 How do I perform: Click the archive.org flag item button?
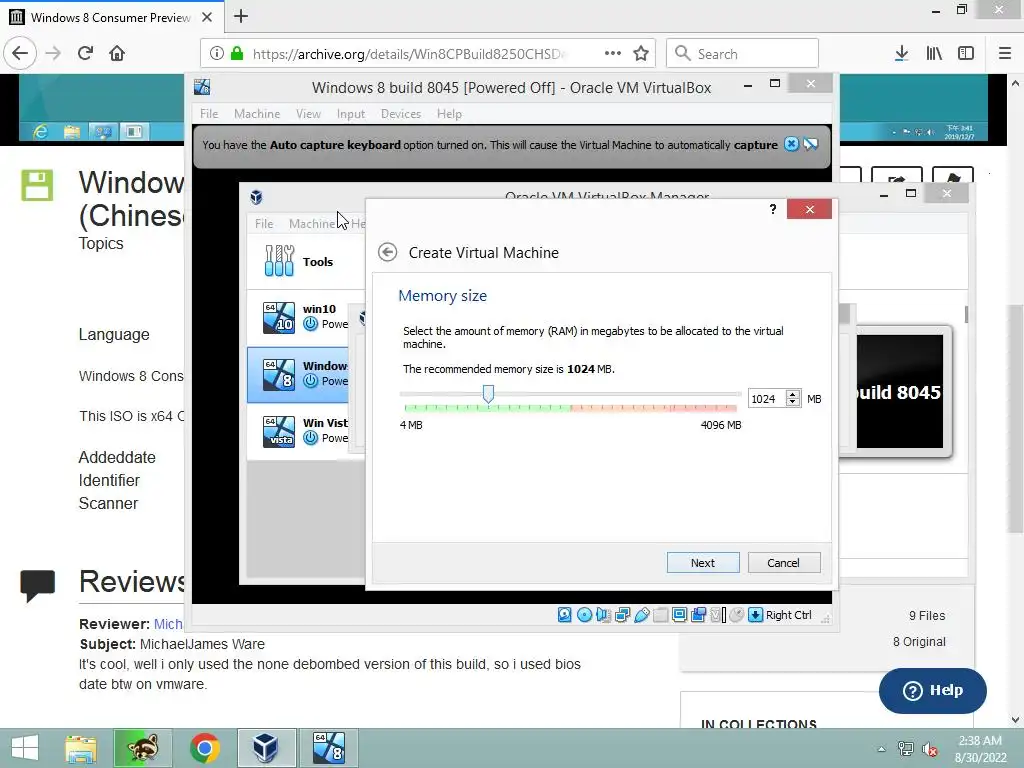click(953, 176)
